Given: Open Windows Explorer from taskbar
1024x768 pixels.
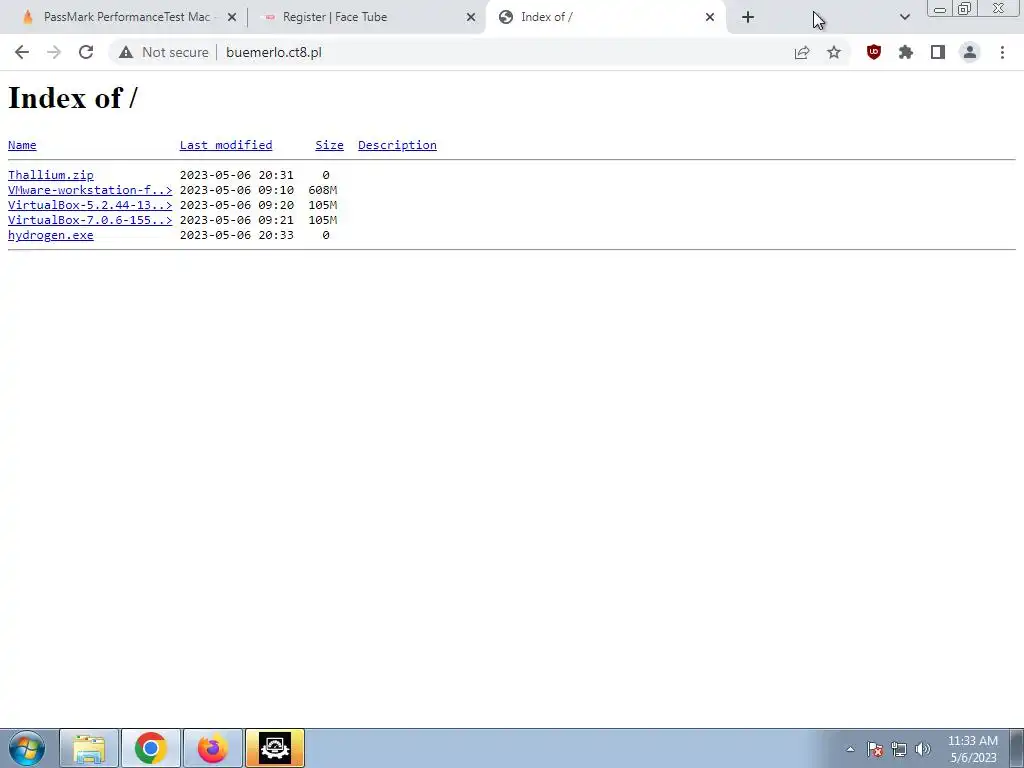Looking at the screenshot, I should pyautogui.click(x=89, y=748).
